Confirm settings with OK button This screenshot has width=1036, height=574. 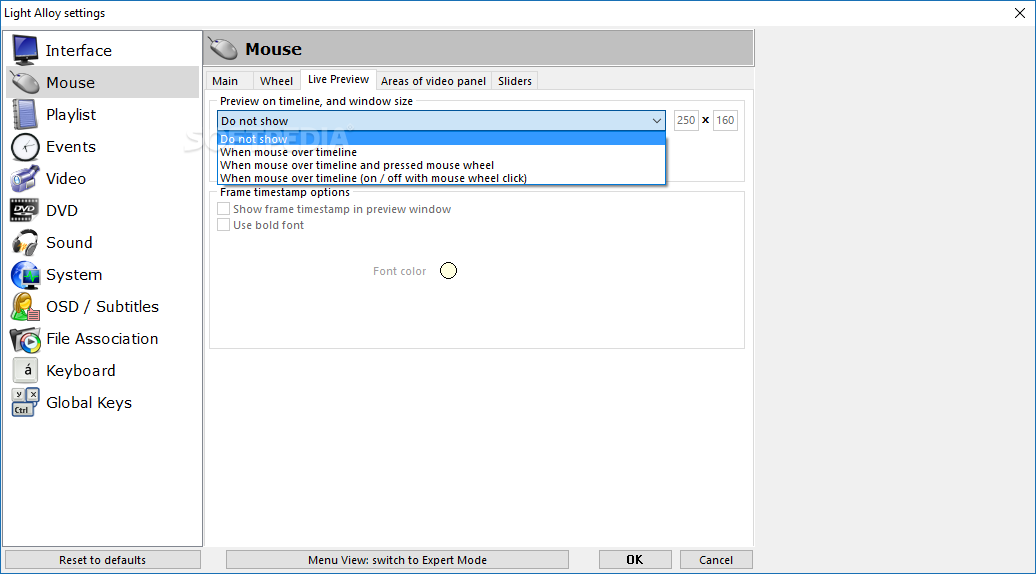point(635,559)
